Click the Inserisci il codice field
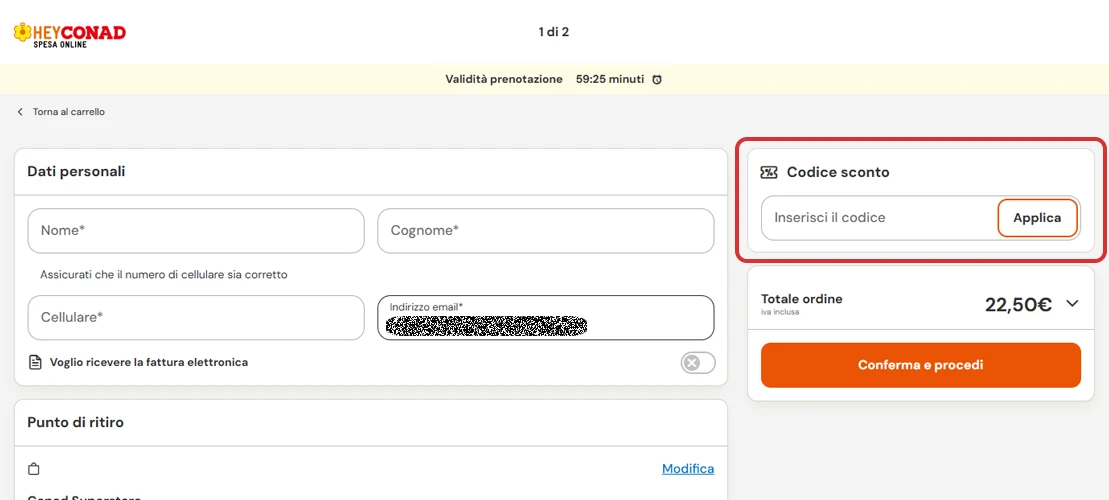This screenshot has height=500, width=1109. point(879,218)
